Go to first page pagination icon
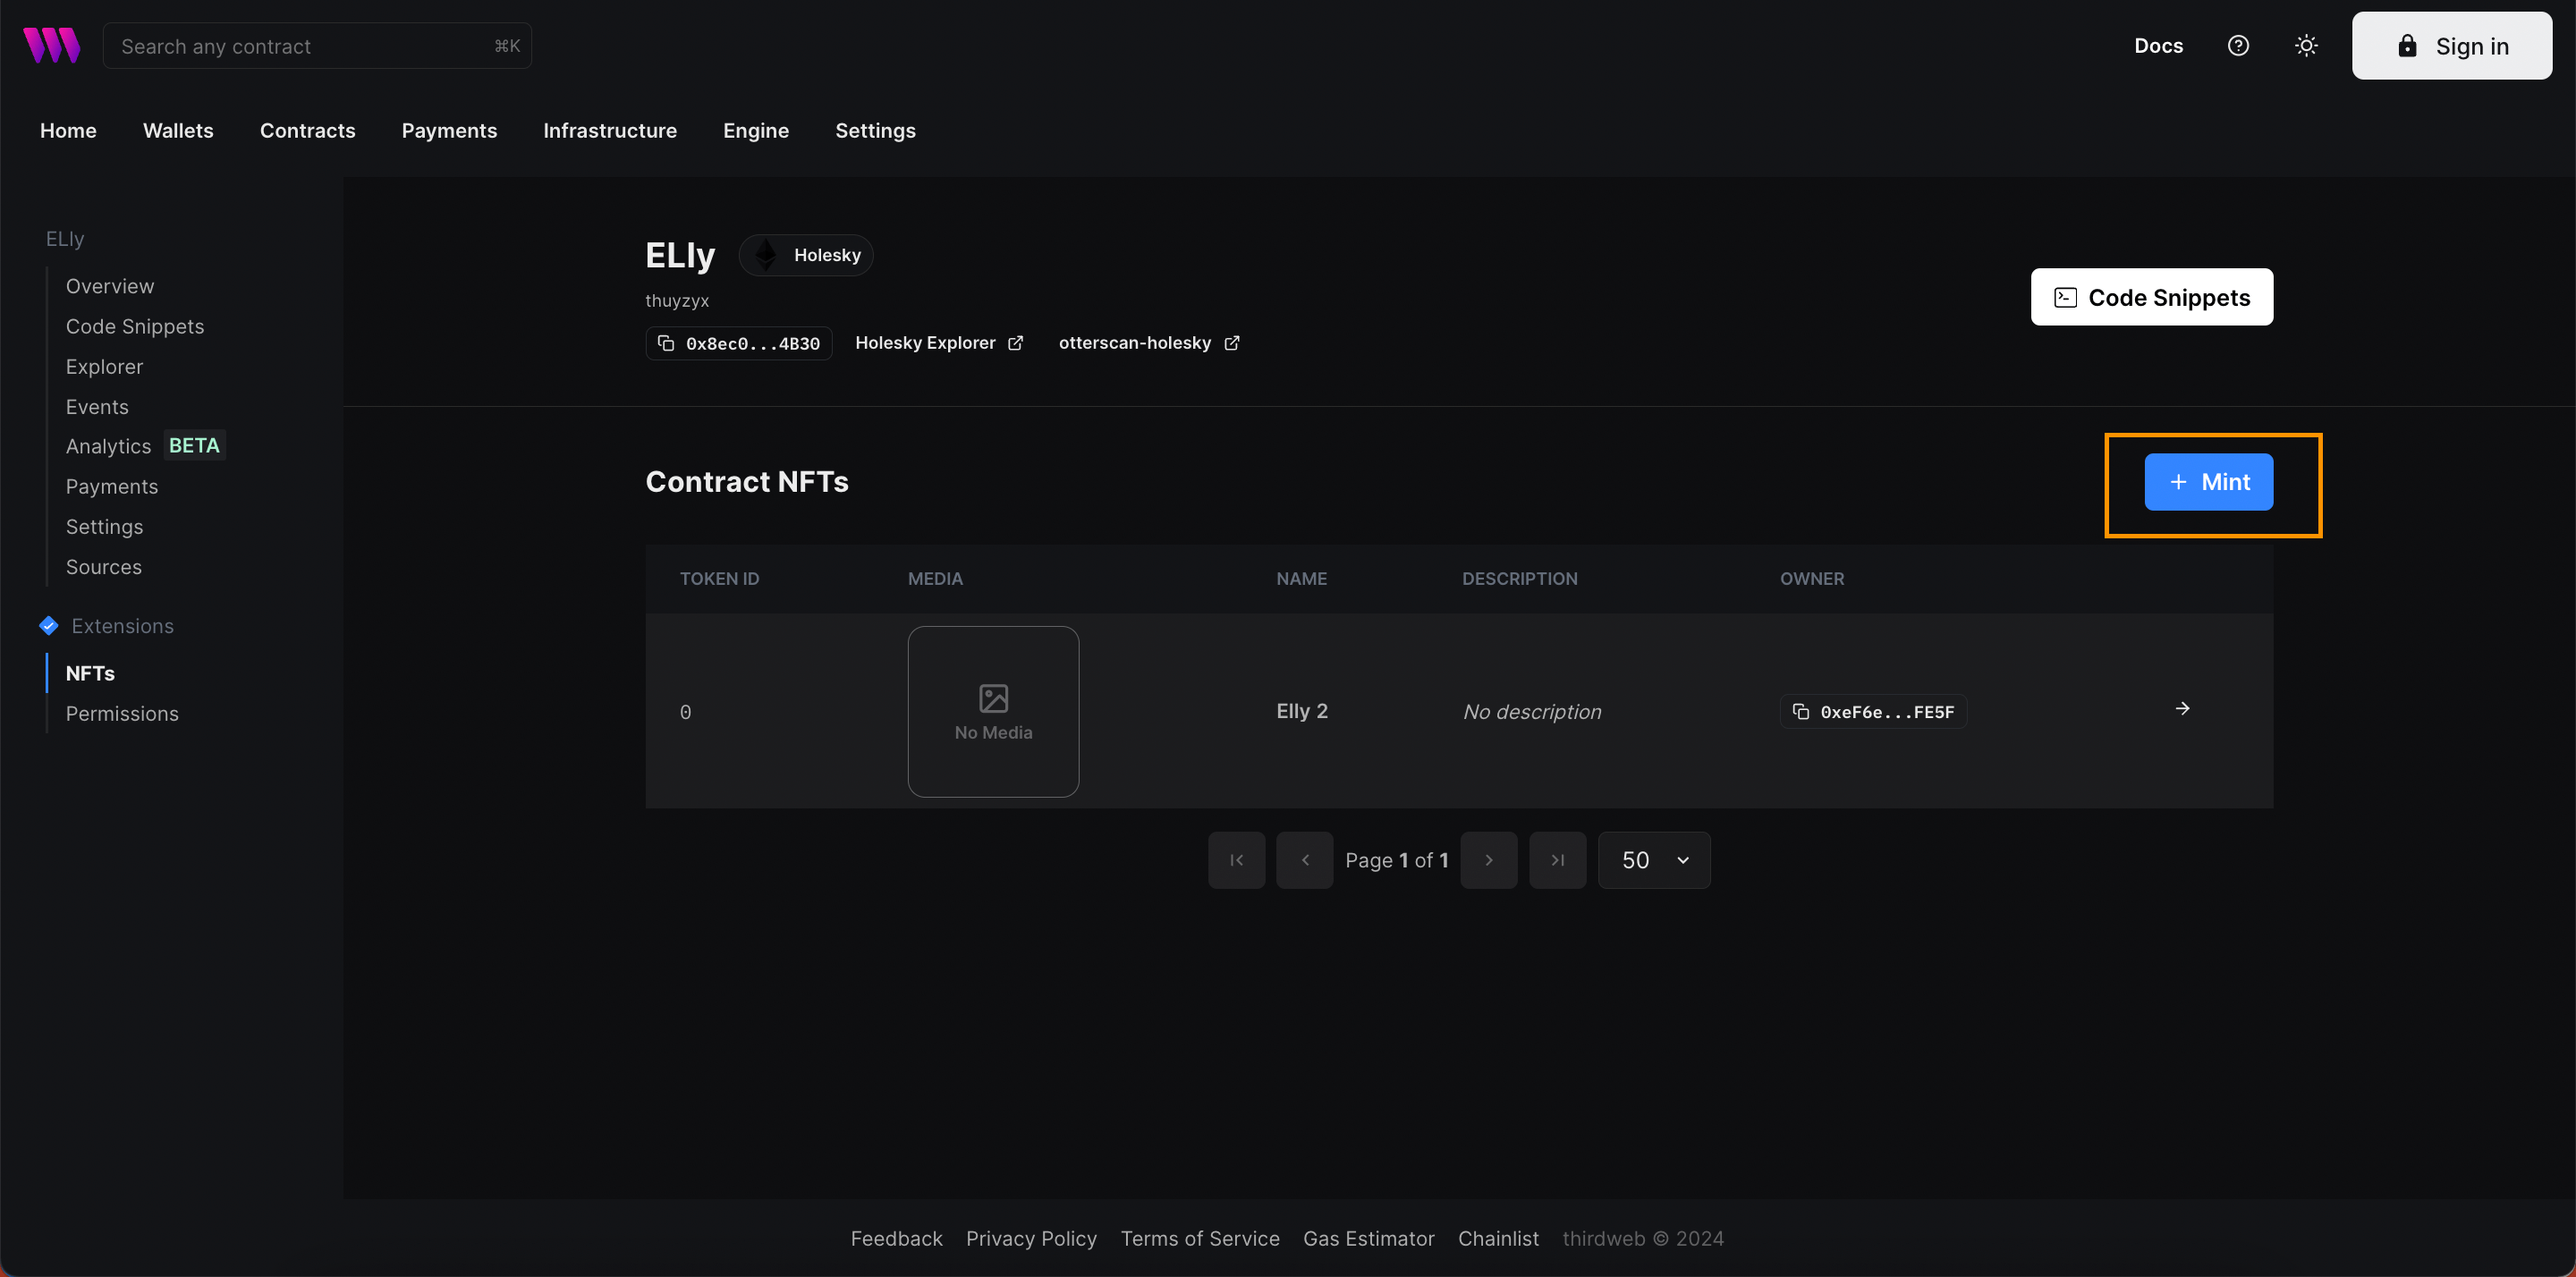The image size is (2576, 1277). (x=1236, y=860)
